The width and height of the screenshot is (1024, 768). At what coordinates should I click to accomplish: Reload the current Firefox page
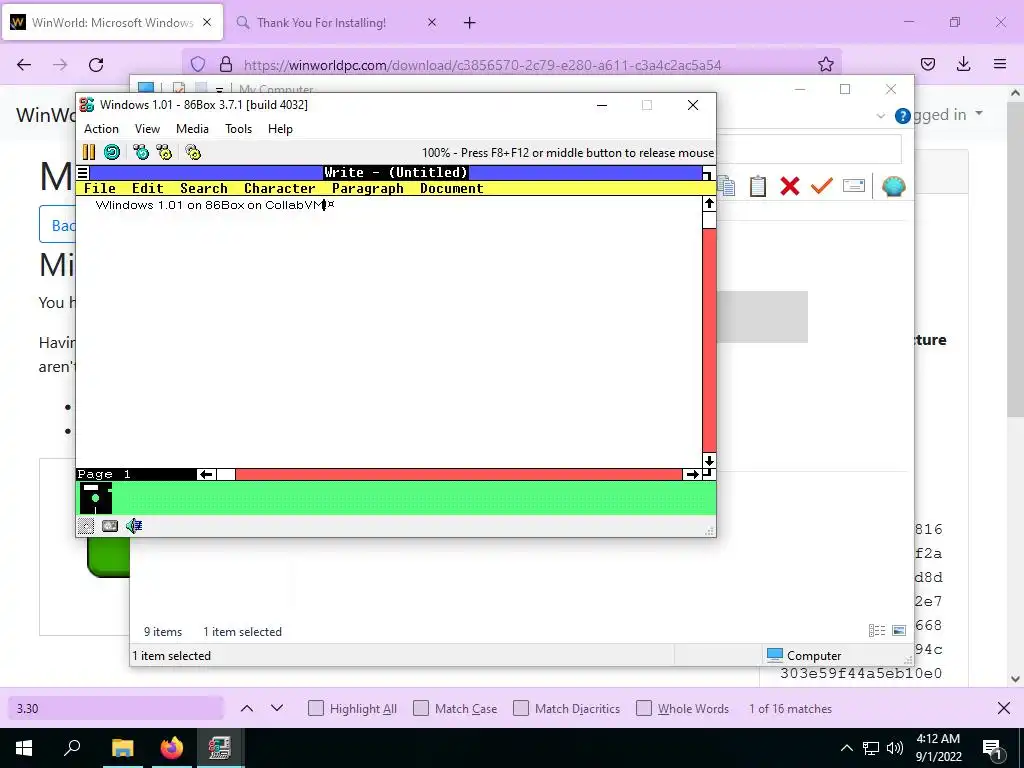96,64
